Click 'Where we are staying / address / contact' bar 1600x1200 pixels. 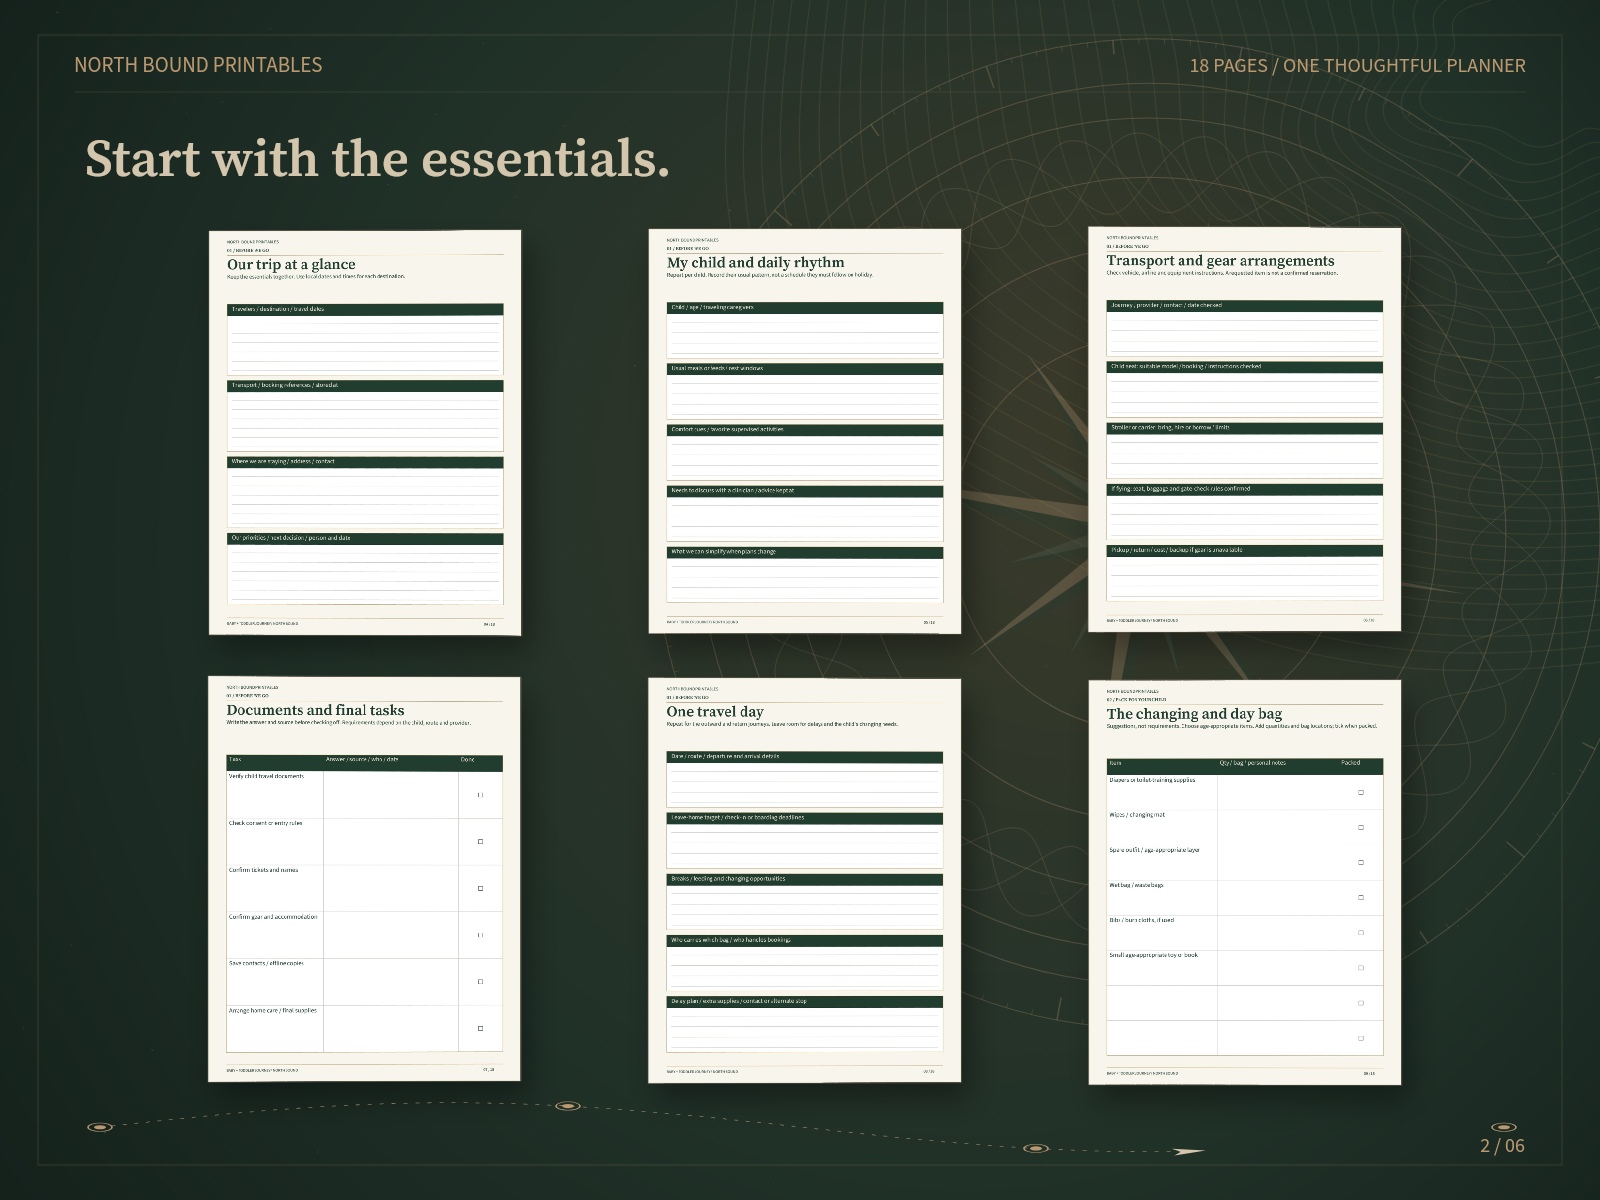365,462
